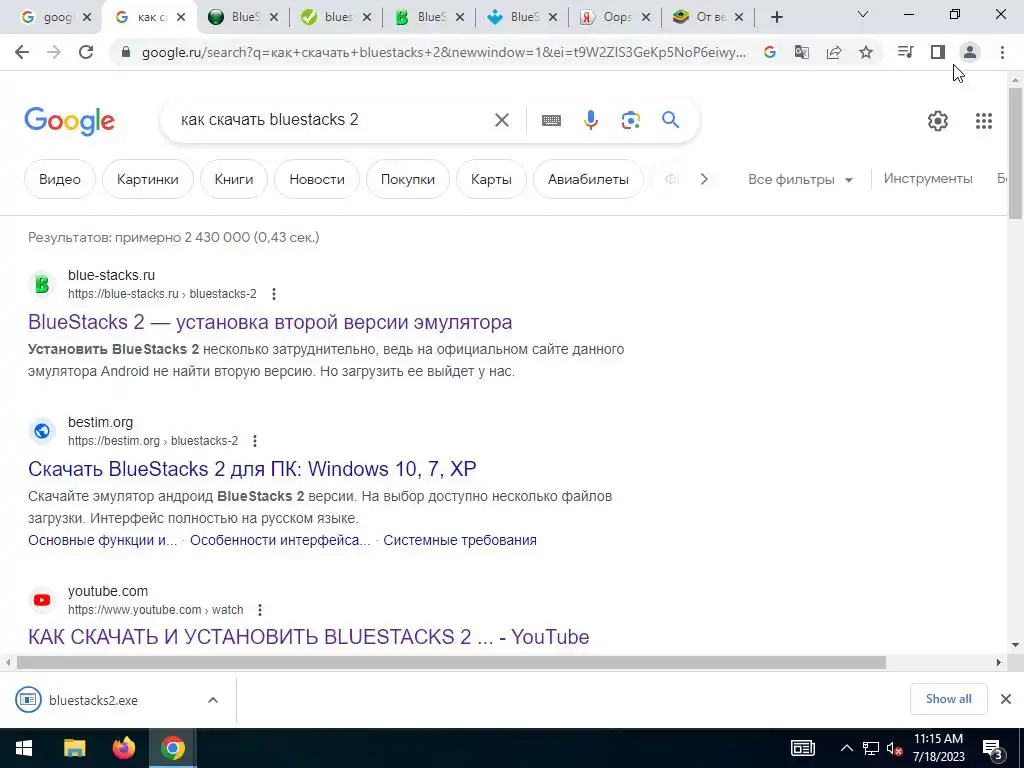Reload the current page
The image size is (1024, 768).
86,52
